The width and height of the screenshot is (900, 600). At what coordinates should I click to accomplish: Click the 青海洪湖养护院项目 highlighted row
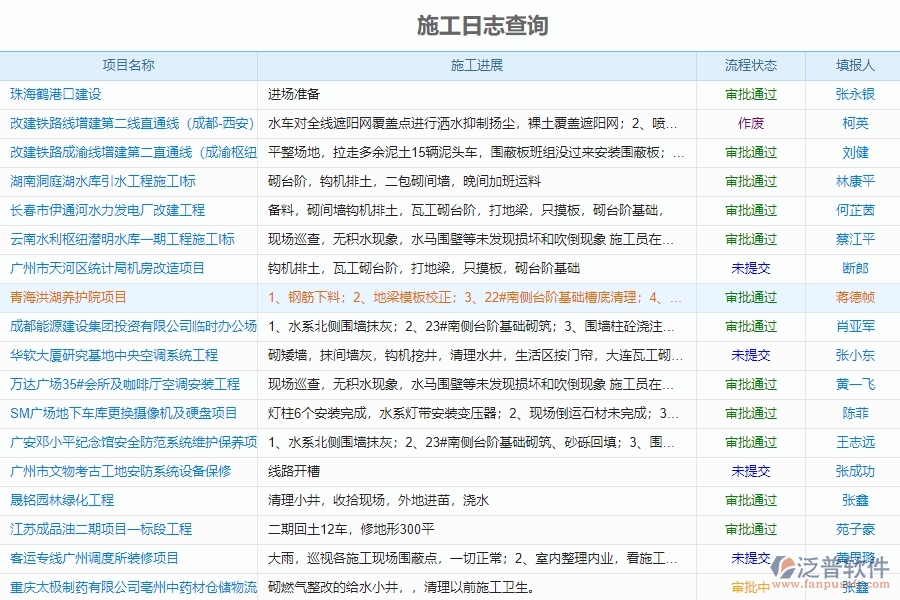(x=69, y=297)
